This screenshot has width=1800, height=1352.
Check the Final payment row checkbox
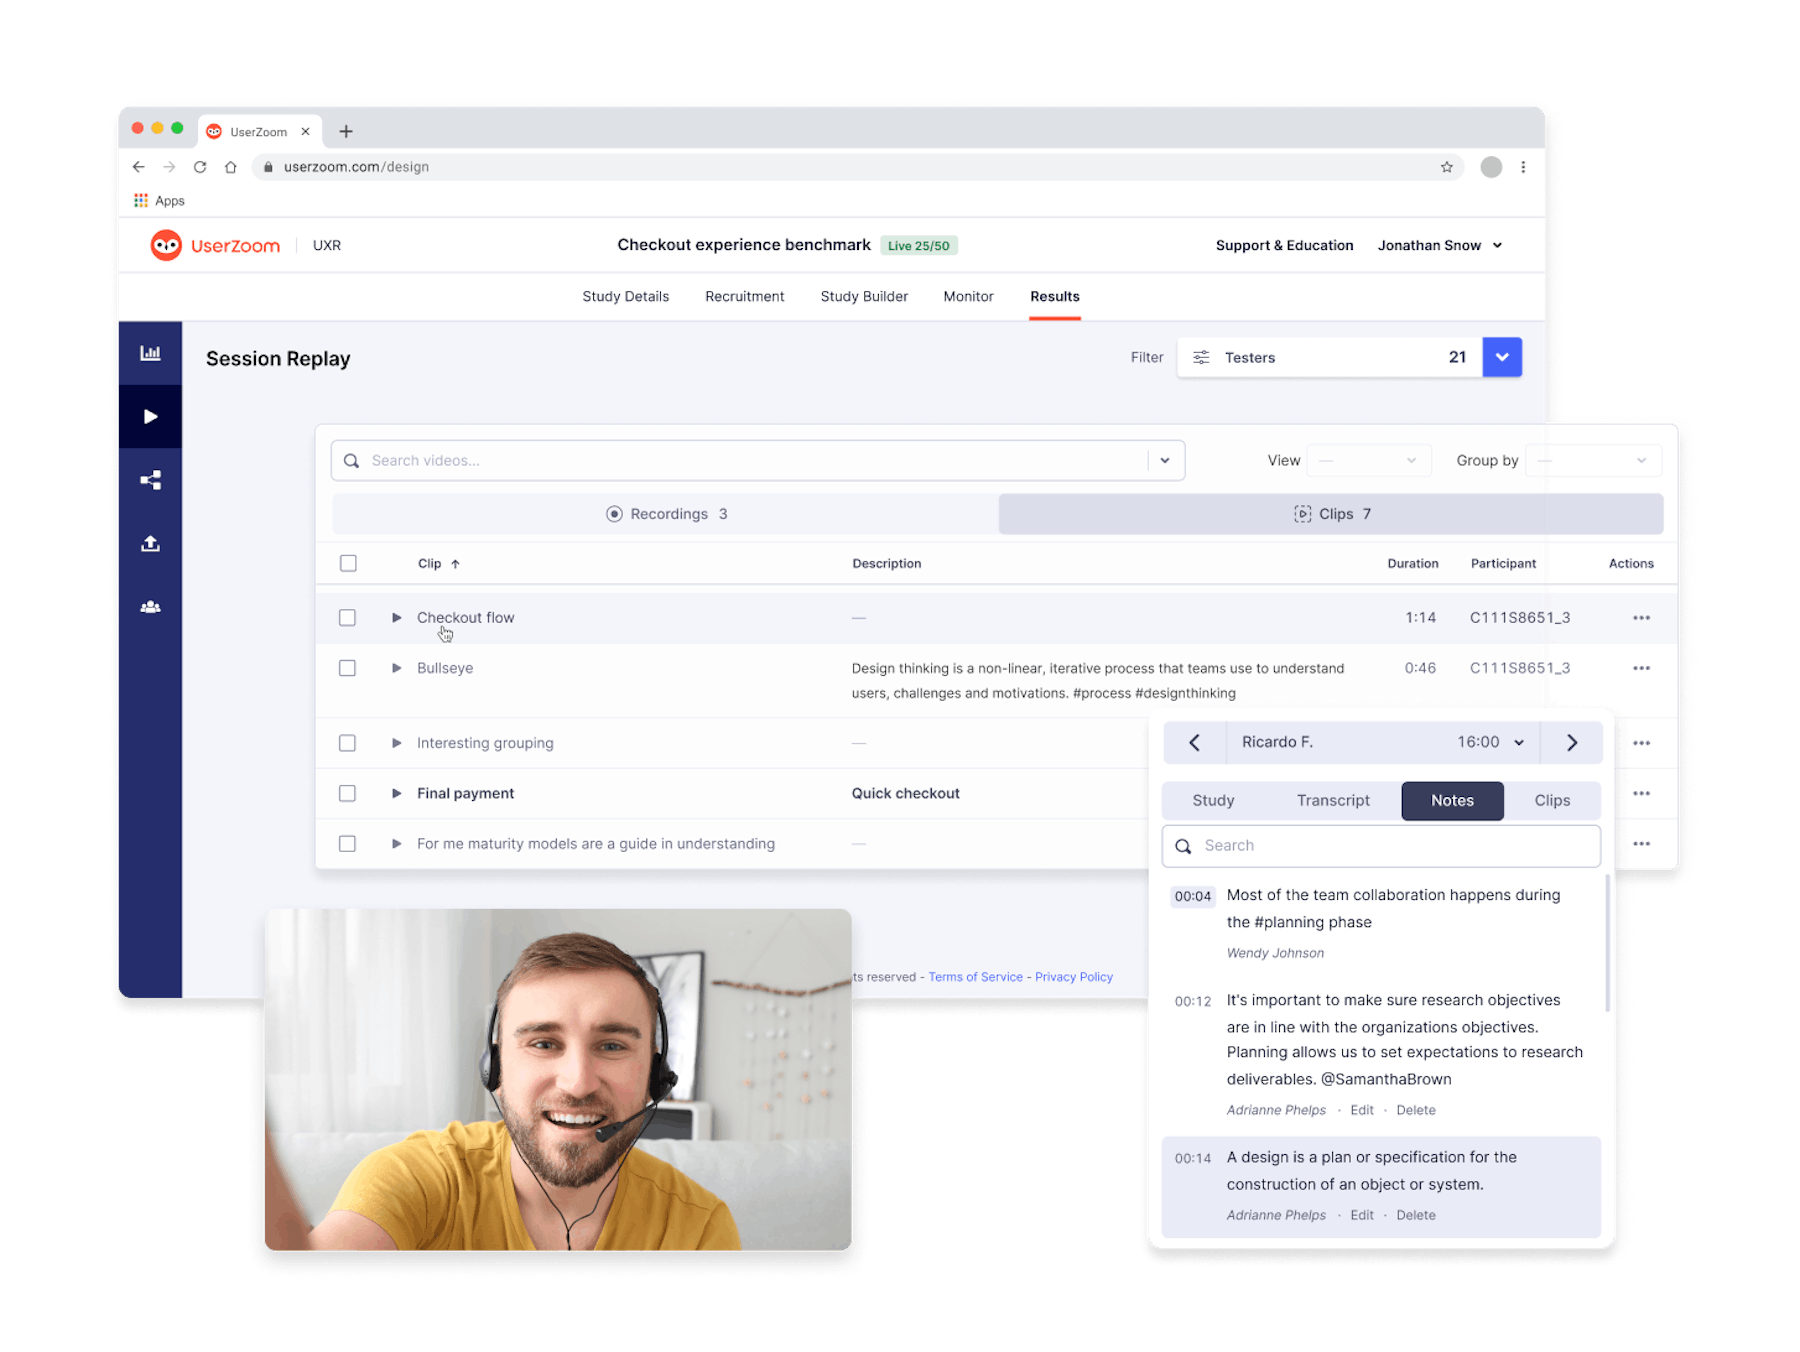point(347,793)
